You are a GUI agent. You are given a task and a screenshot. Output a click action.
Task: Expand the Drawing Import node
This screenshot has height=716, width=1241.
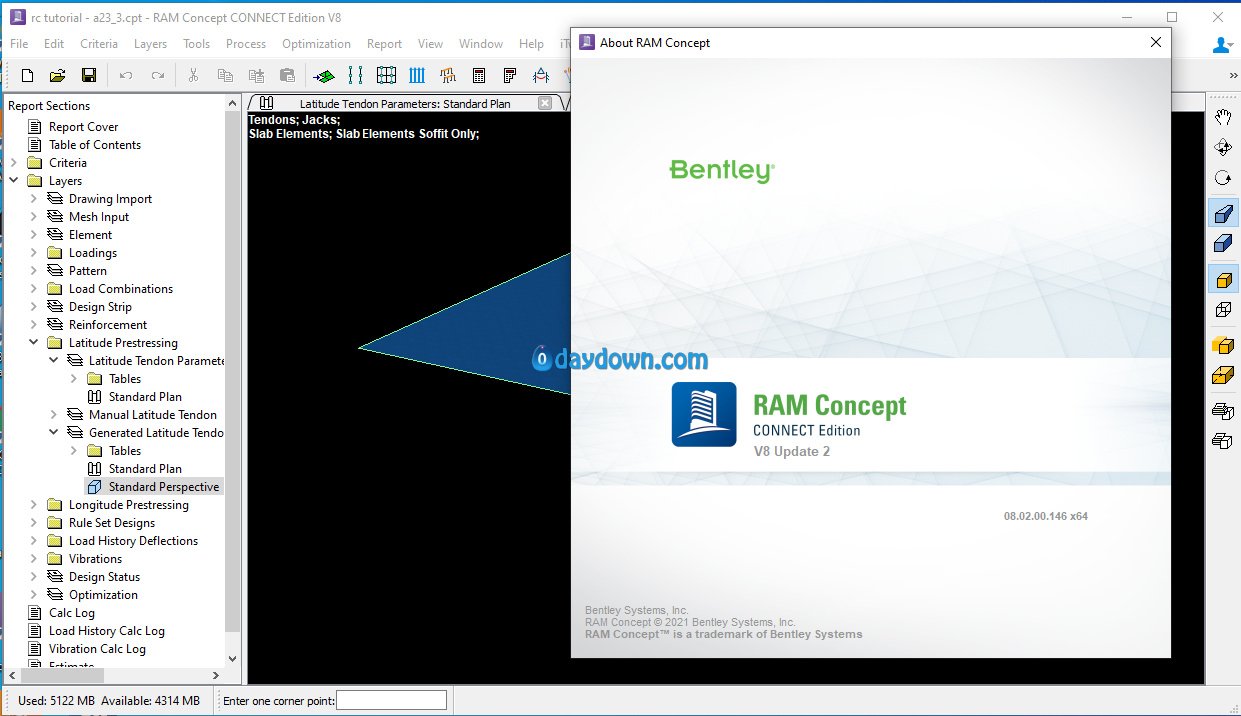(34, 199)
